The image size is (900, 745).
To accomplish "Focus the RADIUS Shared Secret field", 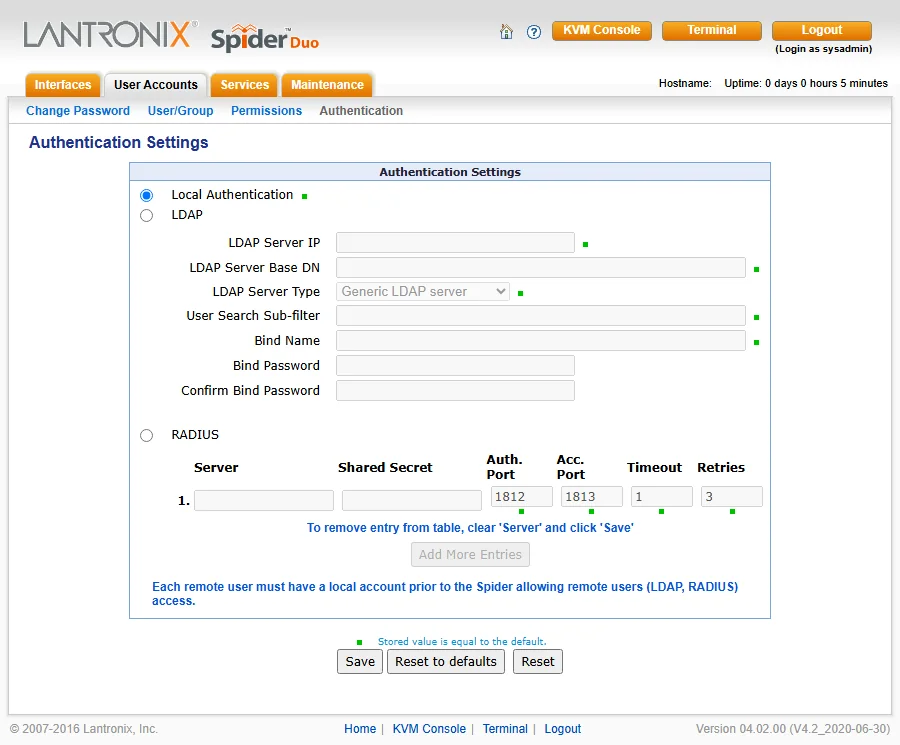I will pyautogui.click(x=412, y=500).
